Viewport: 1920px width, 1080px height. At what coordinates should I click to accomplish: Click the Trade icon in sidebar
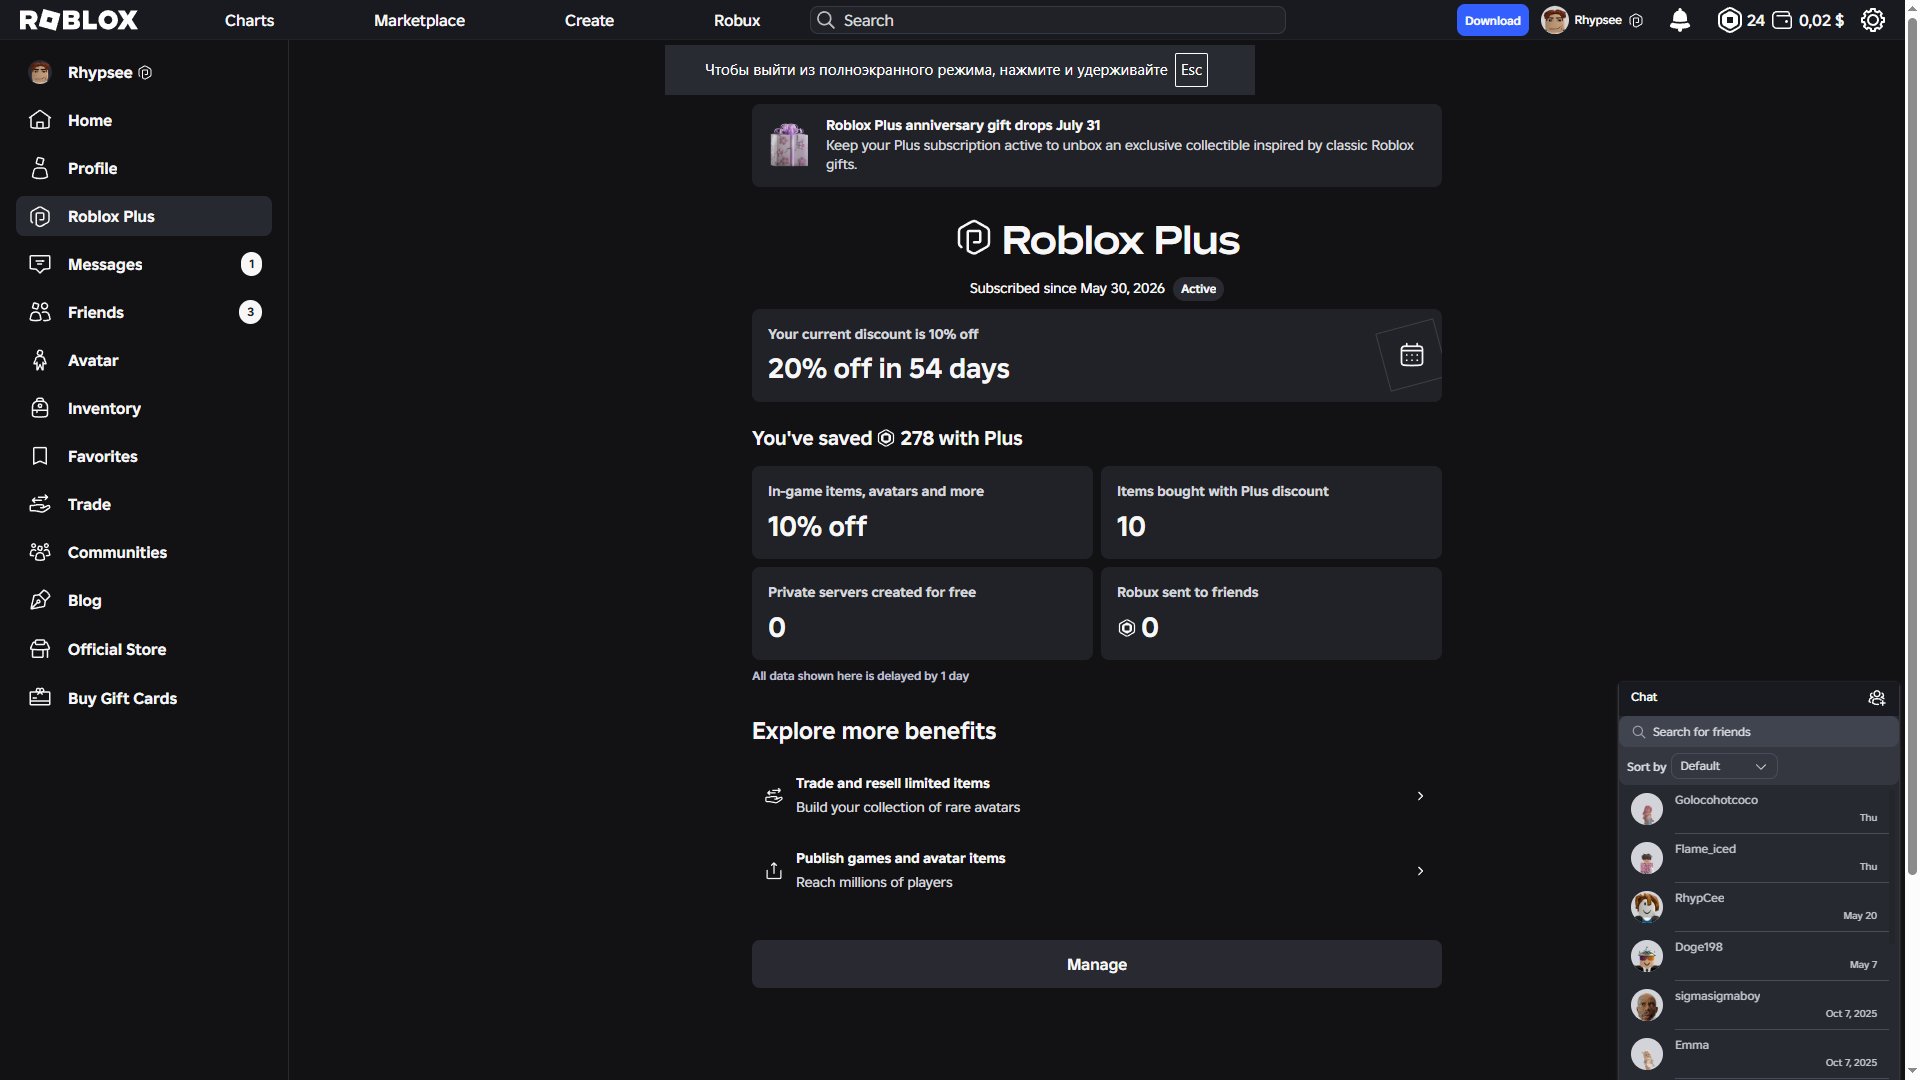[40, 504]
